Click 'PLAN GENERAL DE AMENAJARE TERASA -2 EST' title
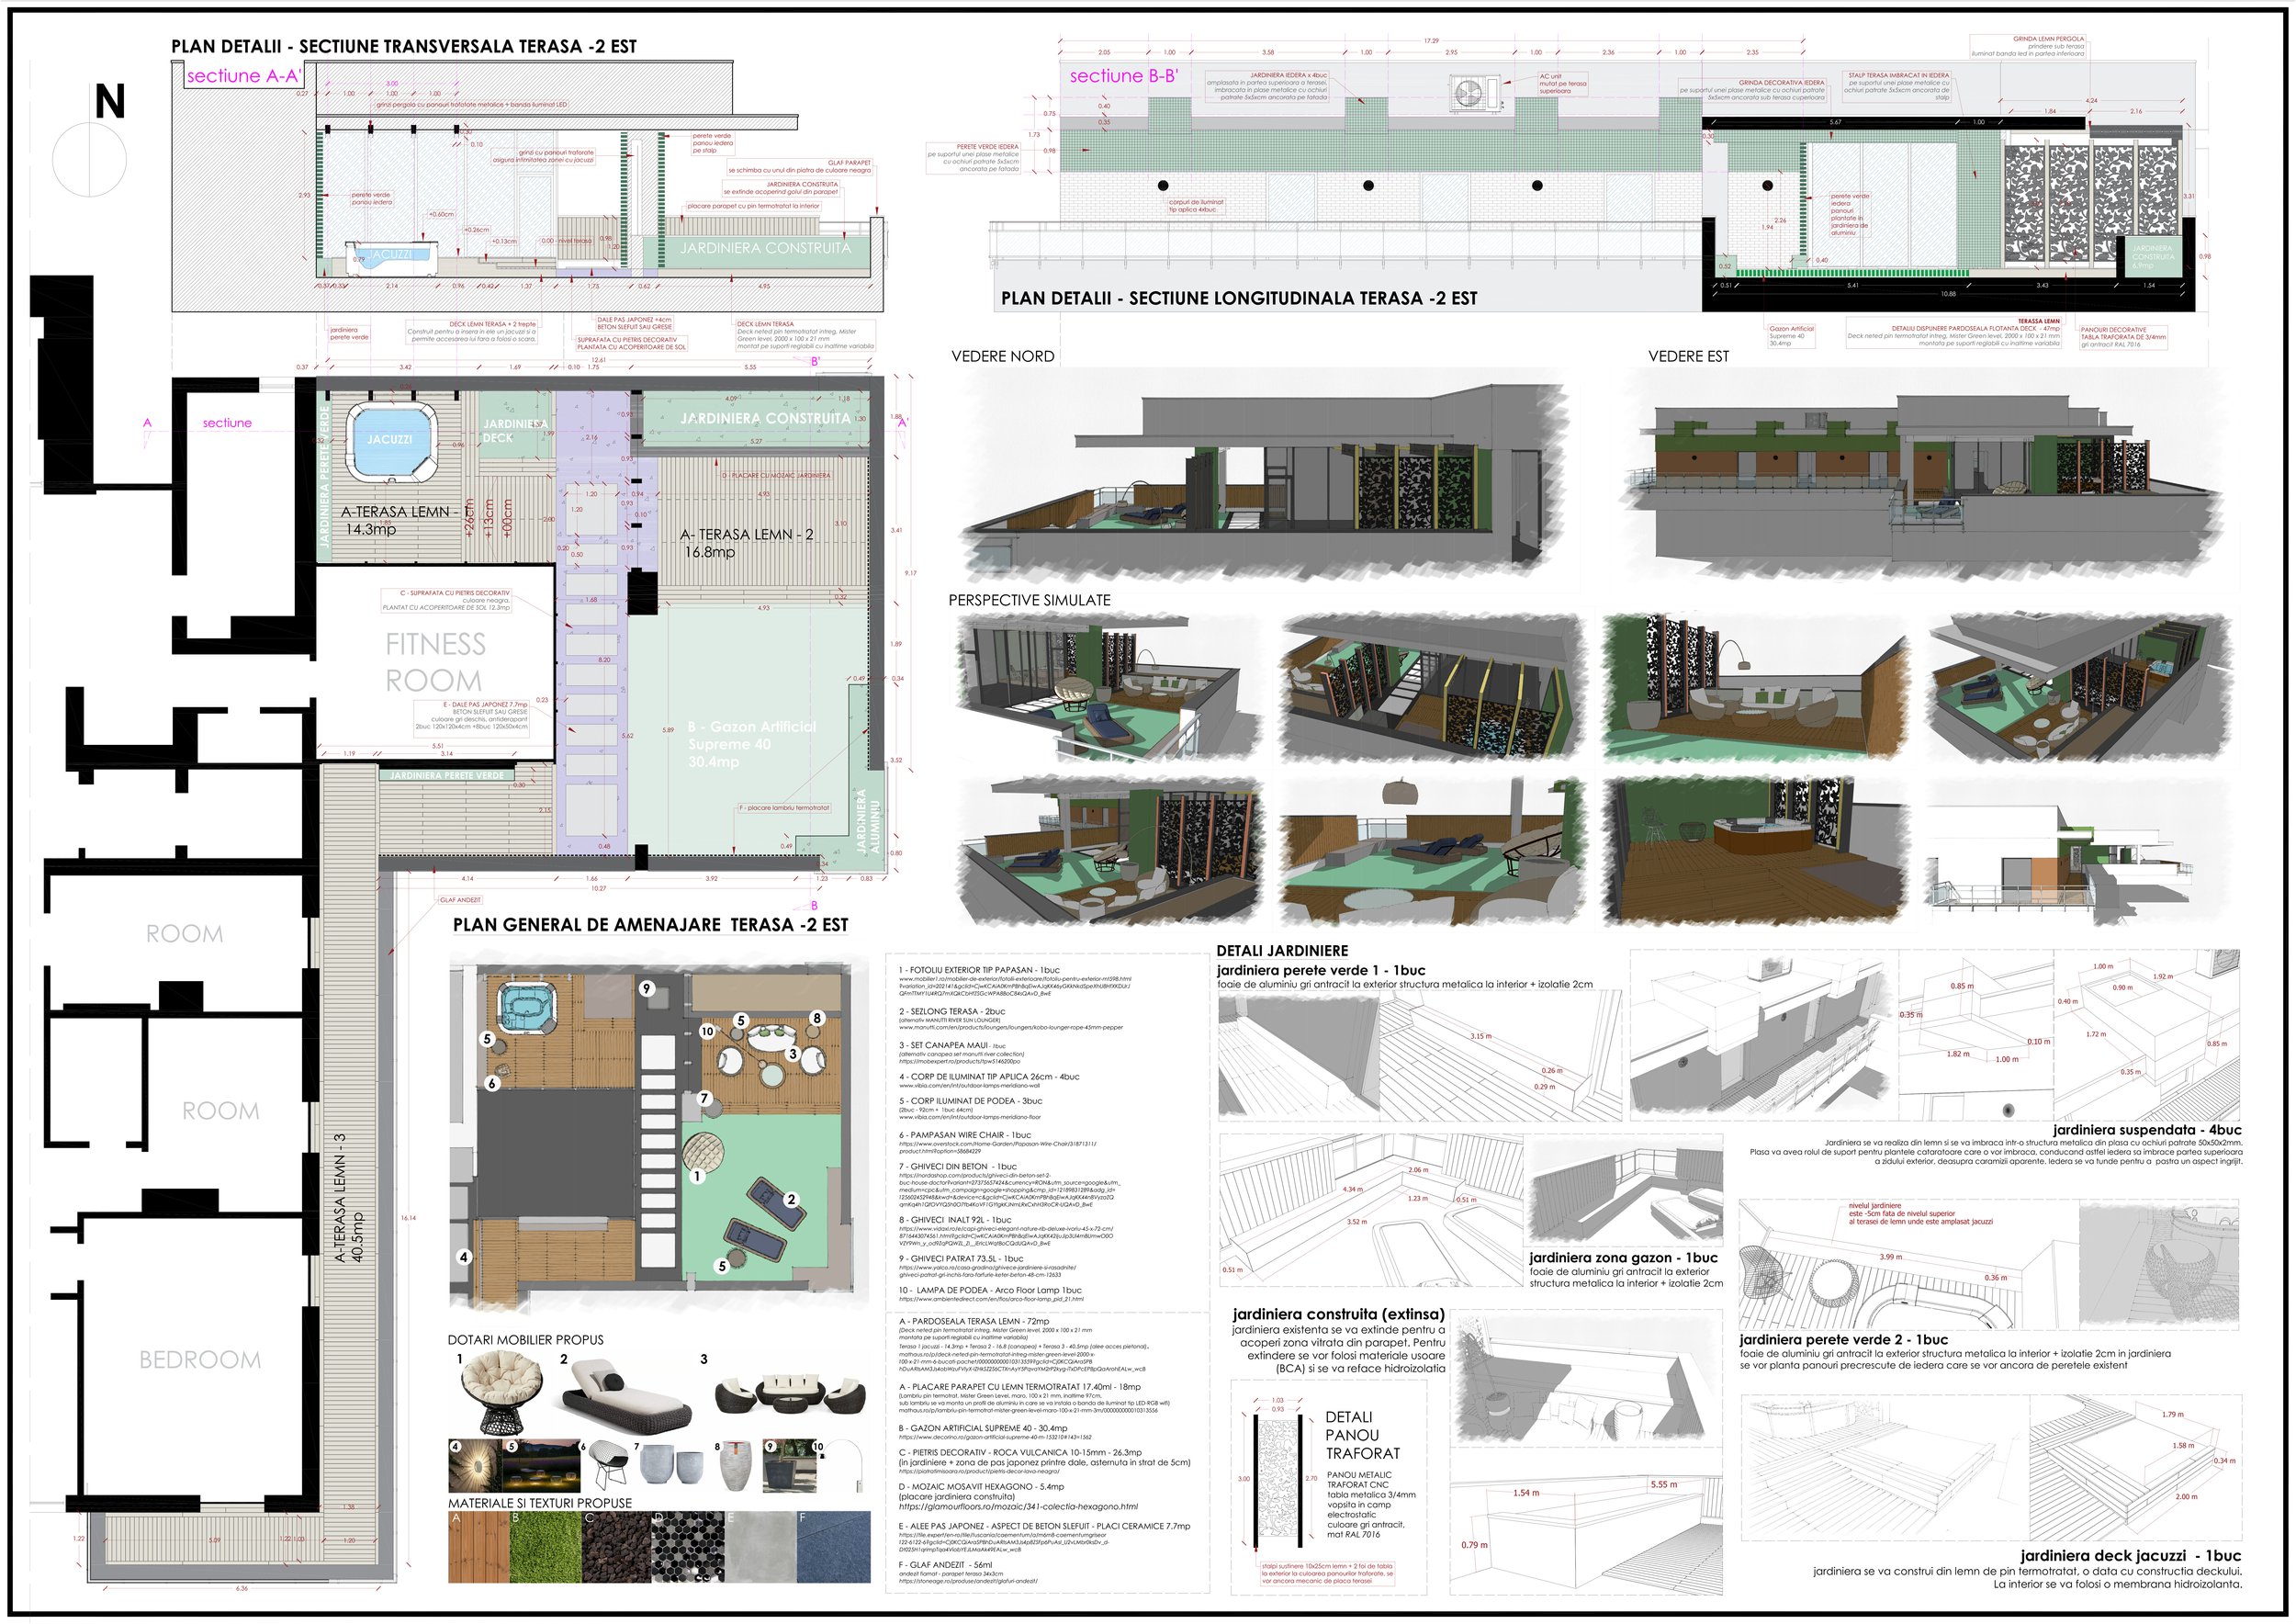This screenshot has height=1624, width=2296. point(650,925)
